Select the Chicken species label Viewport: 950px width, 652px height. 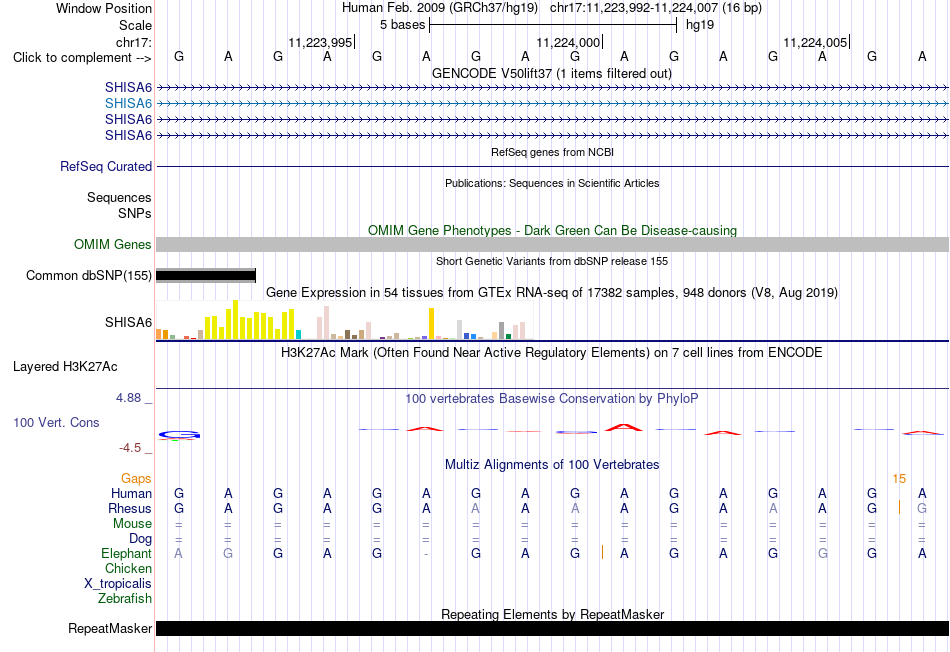click(128, 568)
